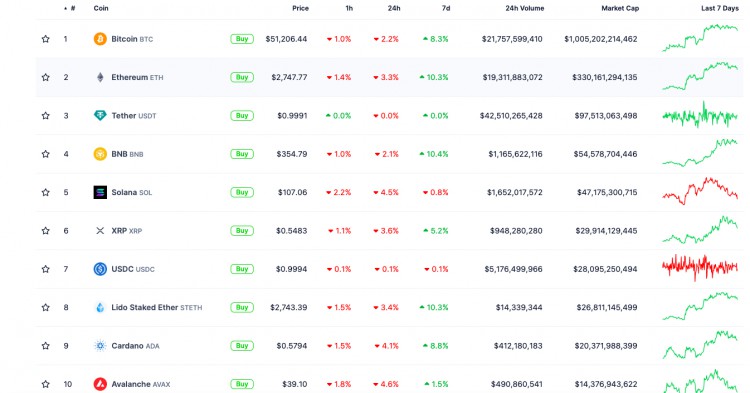Image resolution: width=750 pixels, height=393 pixels.
Task: Click the Buy button for Ethereum
Action: pyautogui.click(x=242, y=77)
